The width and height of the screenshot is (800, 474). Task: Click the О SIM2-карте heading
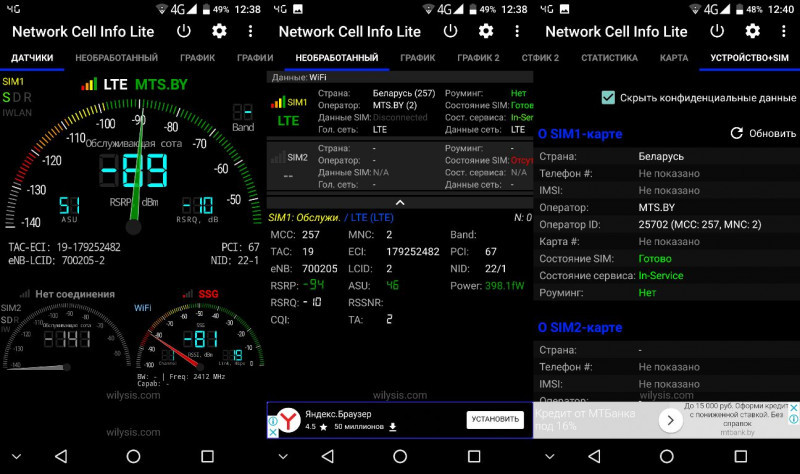pyautogui.click(x=580, y=328)
